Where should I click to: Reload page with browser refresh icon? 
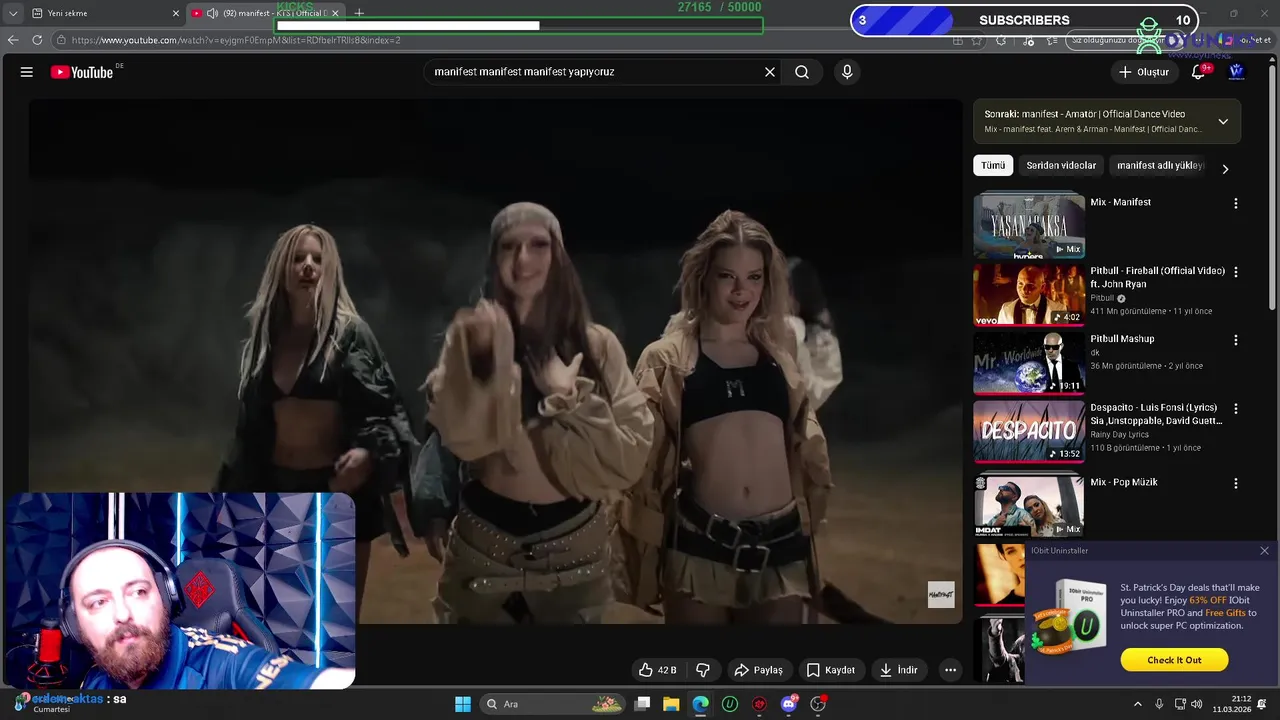pyautogui.click(x=37, y=40)
